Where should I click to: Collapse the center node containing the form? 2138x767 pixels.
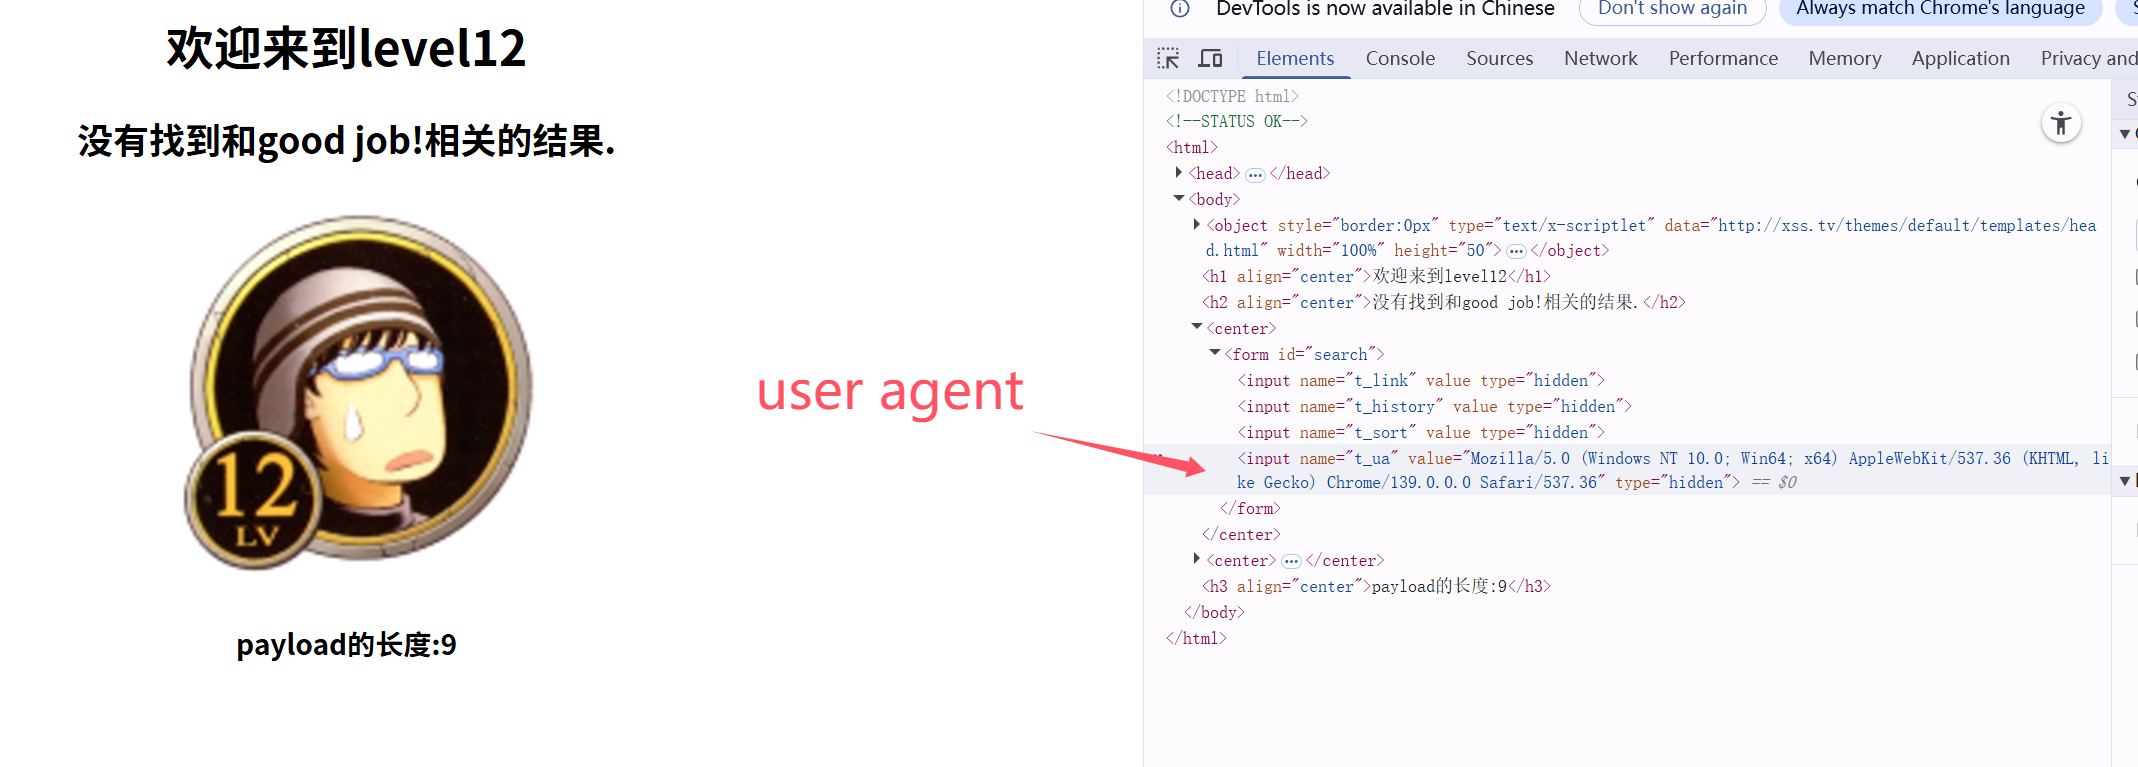(x=1197, y=327)
